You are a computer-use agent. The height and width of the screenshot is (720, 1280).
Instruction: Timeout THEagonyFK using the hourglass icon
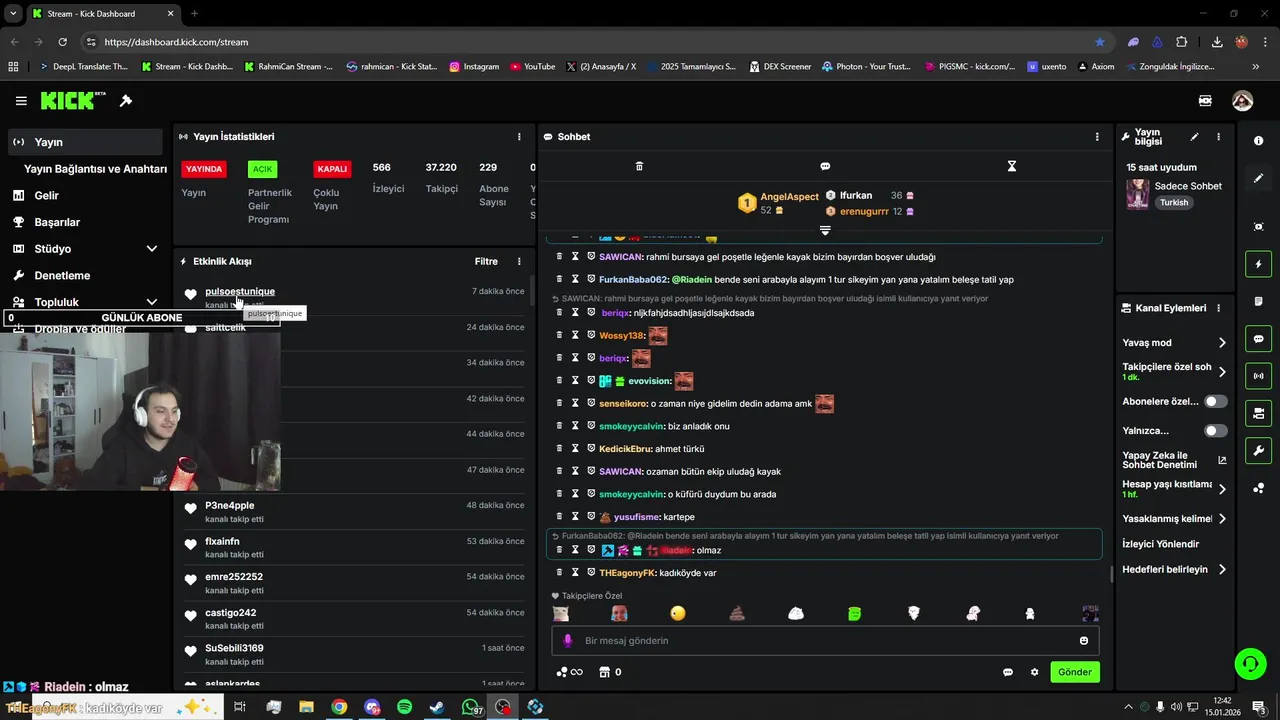click(575, 573)
